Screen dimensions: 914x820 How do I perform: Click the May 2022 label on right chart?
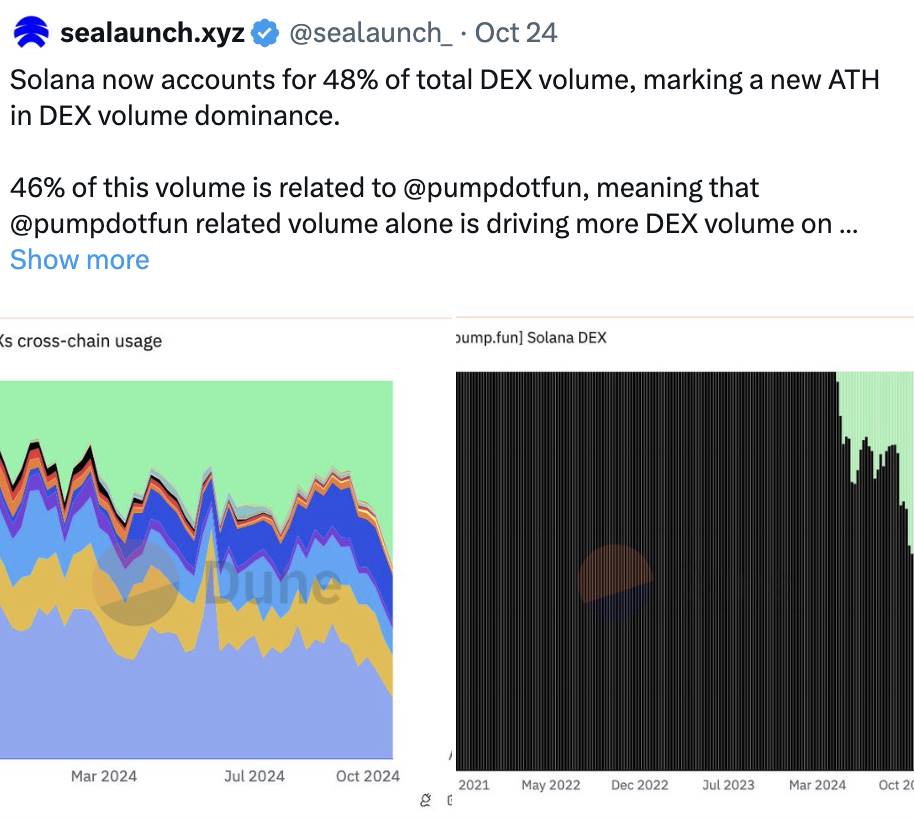(550, 785)
